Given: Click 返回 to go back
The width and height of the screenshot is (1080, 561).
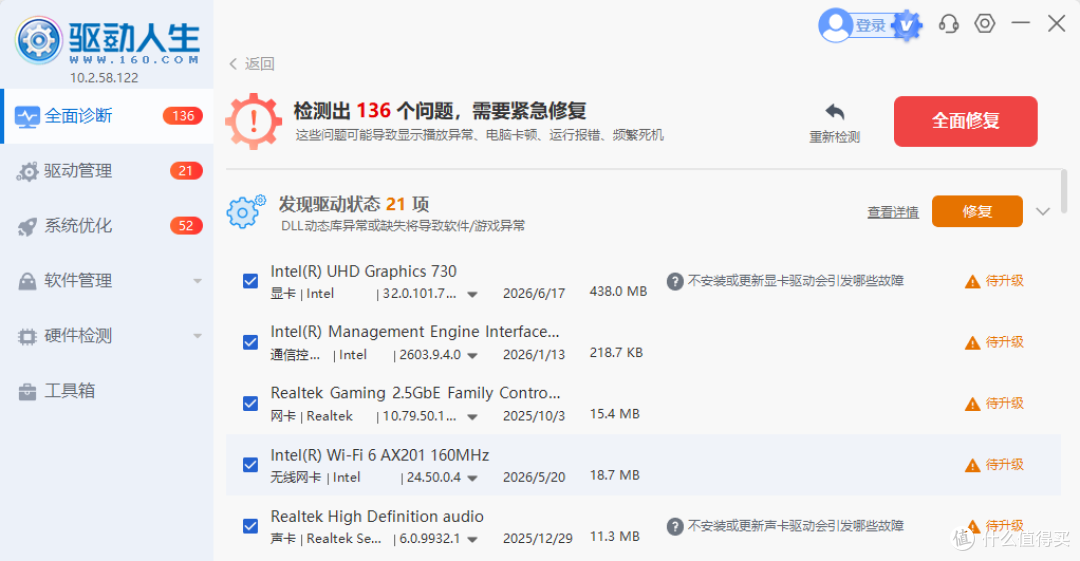Looking at the screenshot, I should [x=260, y=64].
